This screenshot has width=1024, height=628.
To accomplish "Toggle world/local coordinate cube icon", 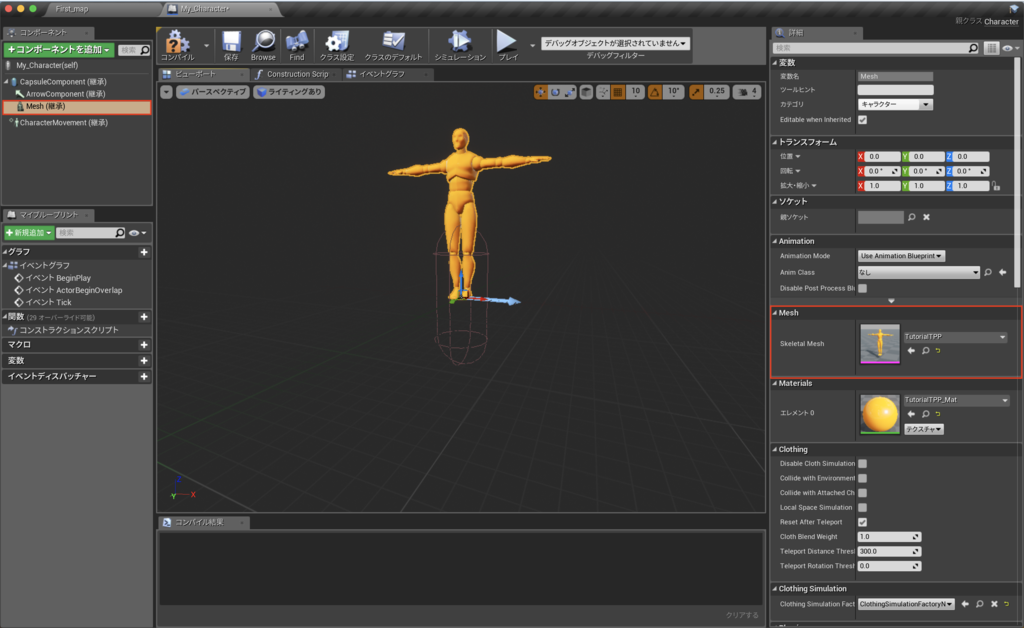I will point(586,92).
